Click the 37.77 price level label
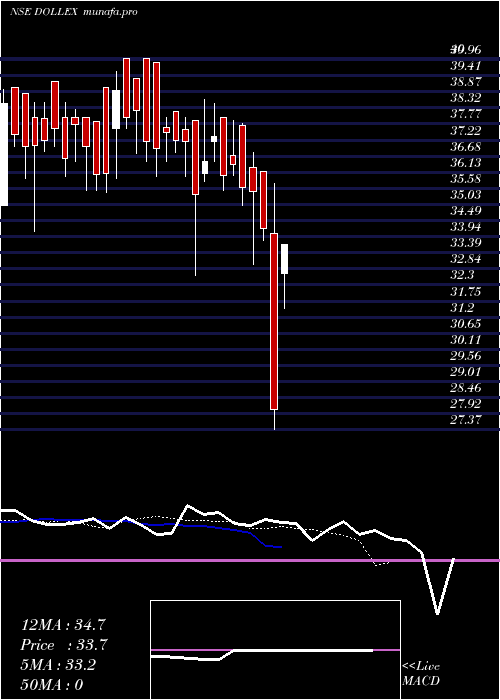 [466, 114]
